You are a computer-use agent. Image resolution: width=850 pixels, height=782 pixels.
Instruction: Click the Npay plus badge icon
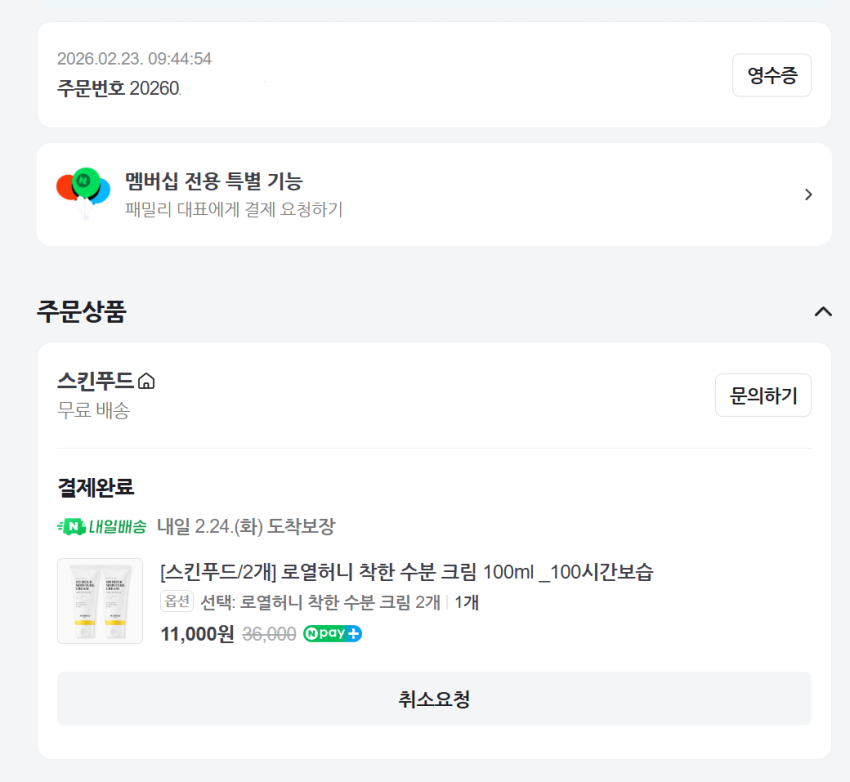point(332,633)
